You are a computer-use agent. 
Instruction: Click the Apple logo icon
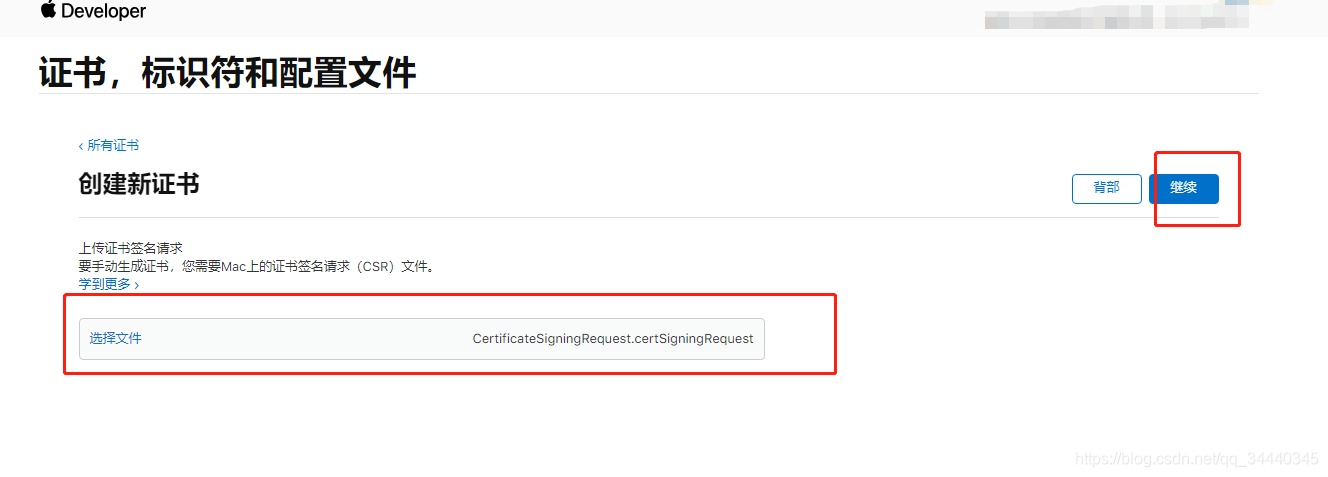pos(48,10)
